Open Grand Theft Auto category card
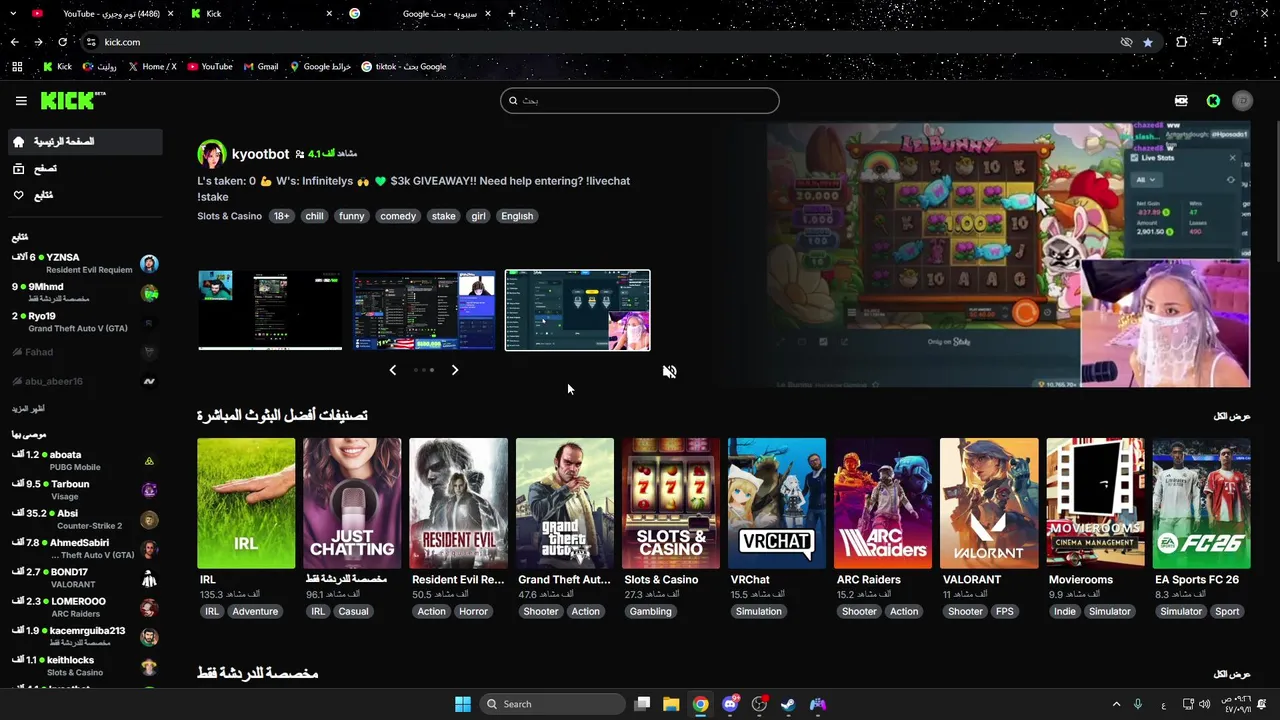The image size is (1280, 720). pos(565,503)
